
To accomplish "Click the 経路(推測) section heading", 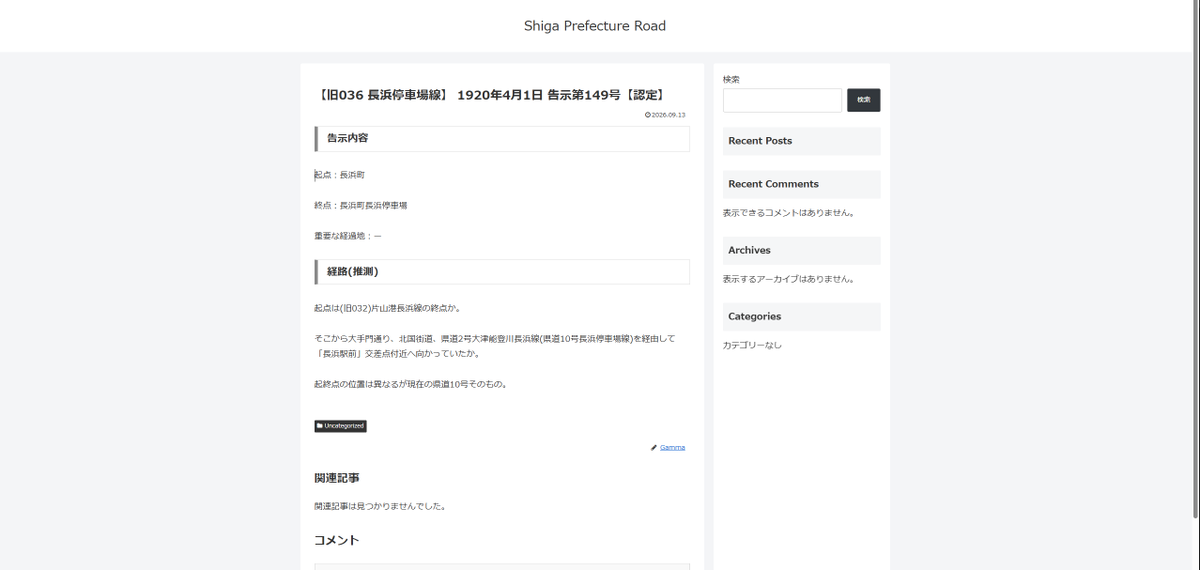I will point(502,271).
